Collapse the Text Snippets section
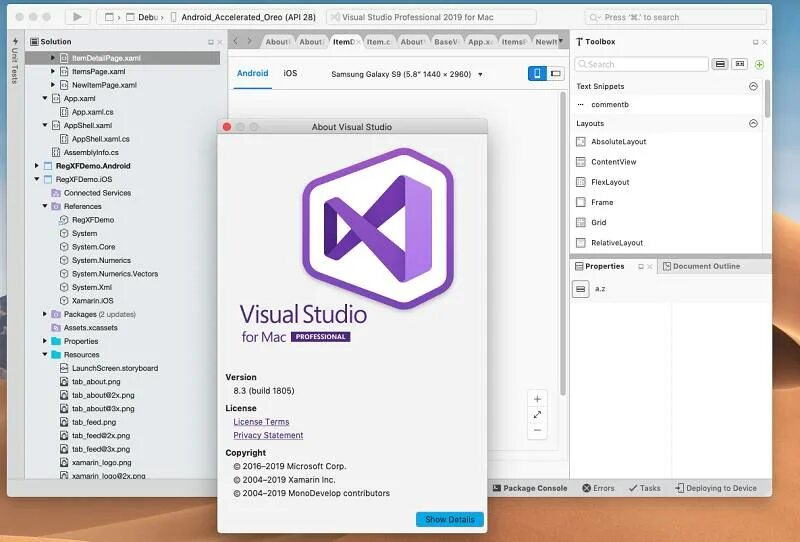Image resolution: width=800 pixels, height=542 pixels. [x=753, y=86]
